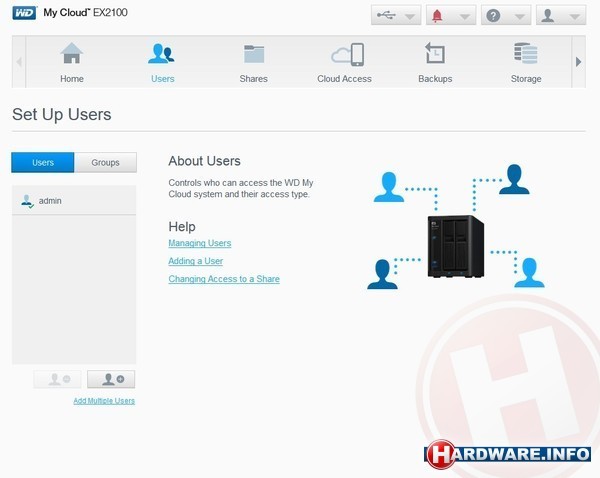Image resolution: width=600 pixels, height=478 pixels.
Task: Select the admin user entry
Action: pyautogui.click(x=74, y=201)
